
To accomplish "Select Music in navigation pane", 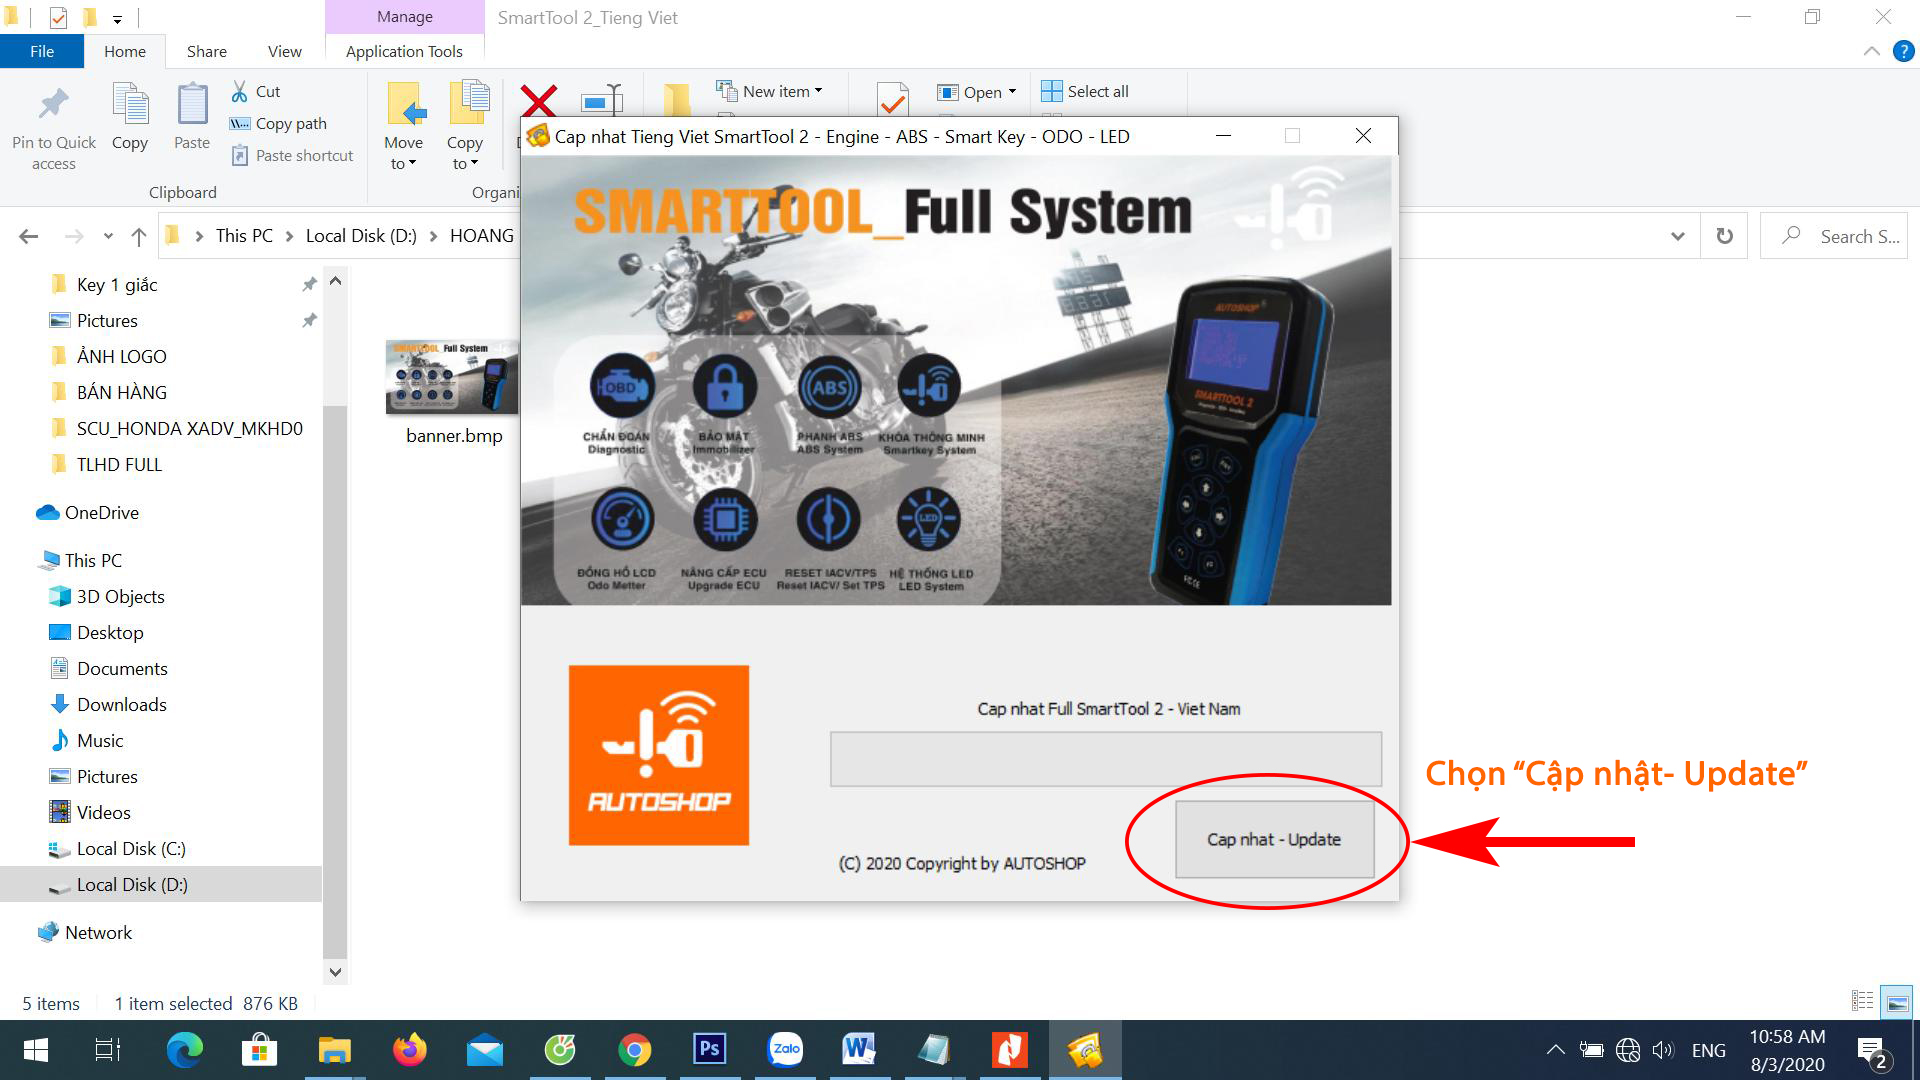I will point(100,741).
